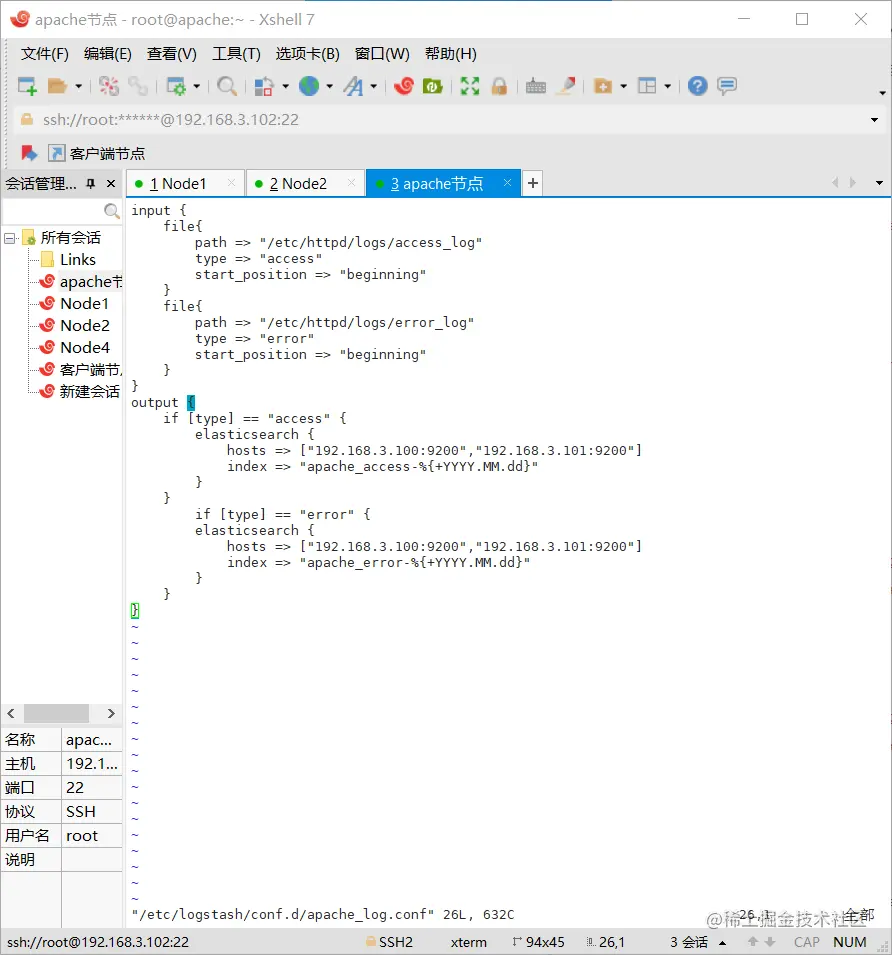Open the 查看(V) menu
Screen dimensions: 892x955
point(172,54)
